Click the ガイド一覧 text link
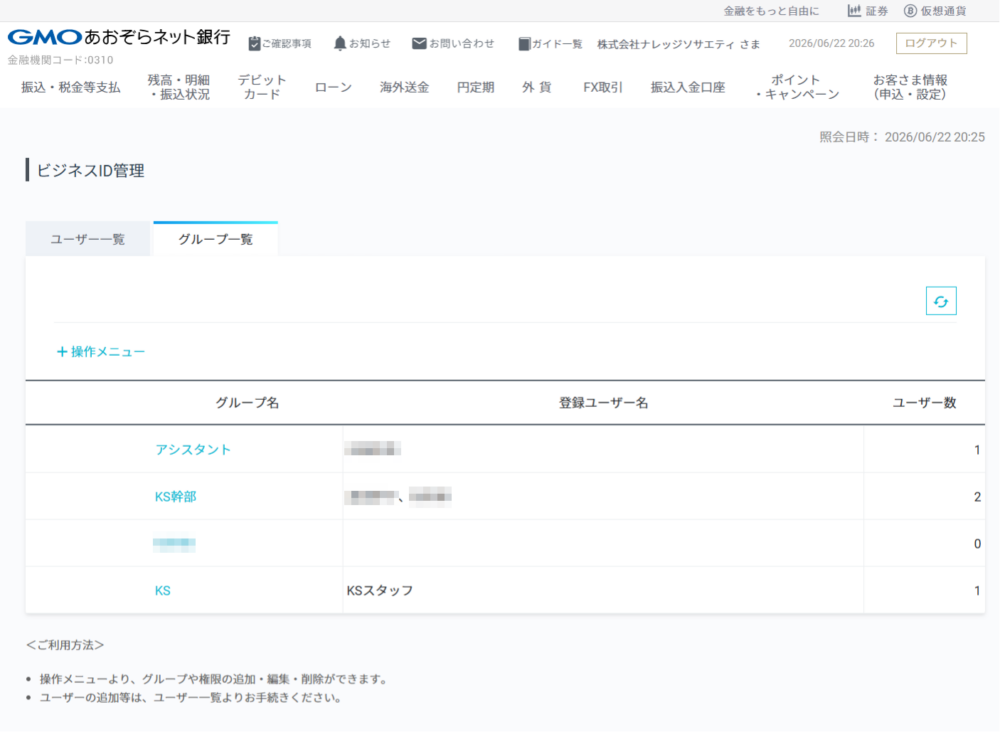The height and width of the screenshot is (732, 1000). click(557, 43)
